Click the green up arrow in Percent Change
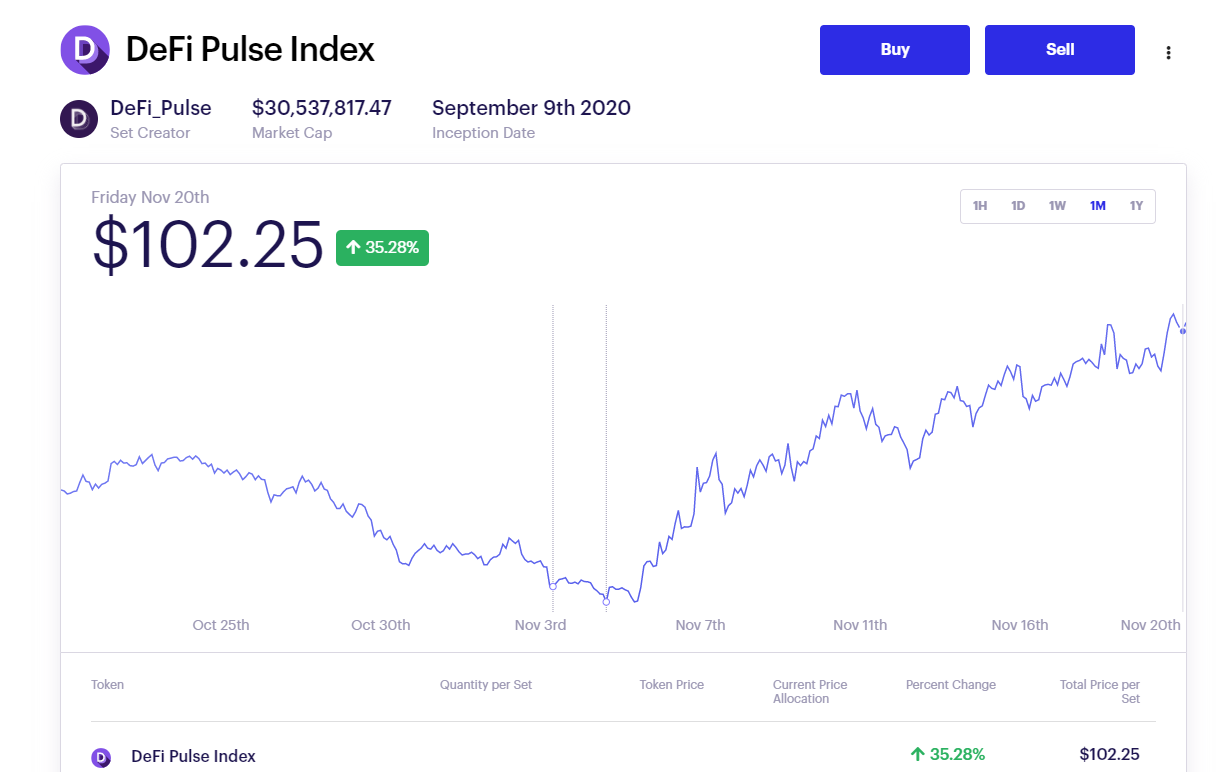 pyautogui.click(x=916, y=754)
